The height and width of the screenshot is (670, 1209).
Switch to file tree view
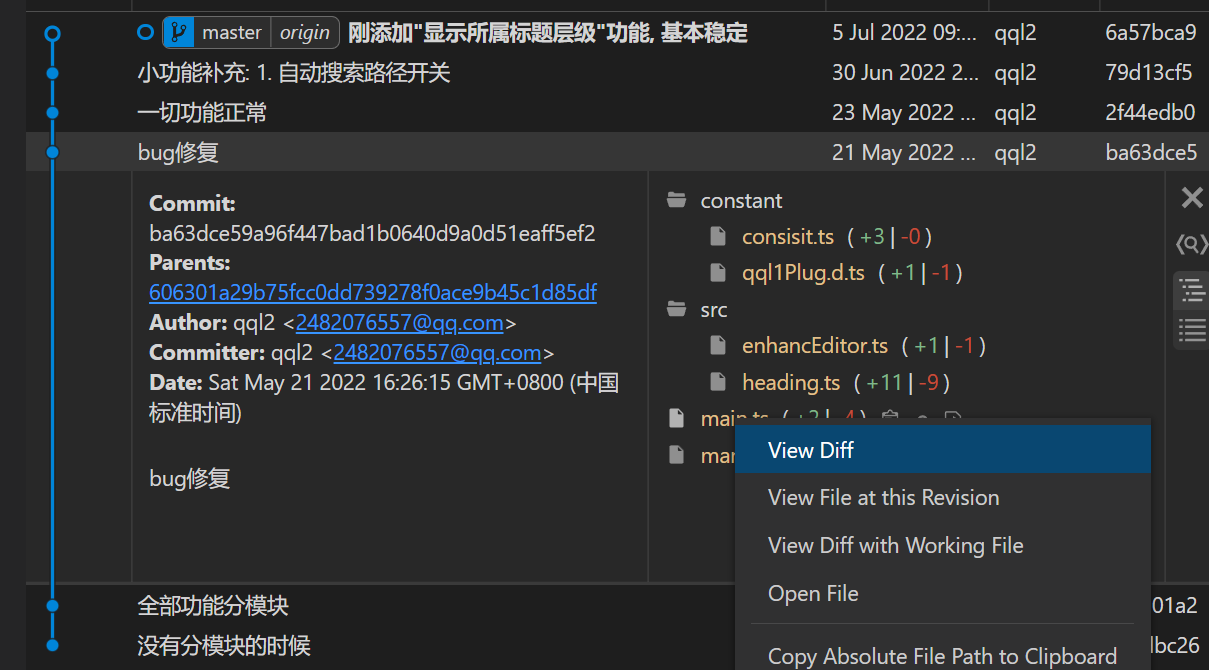[x=1191, y=290]
